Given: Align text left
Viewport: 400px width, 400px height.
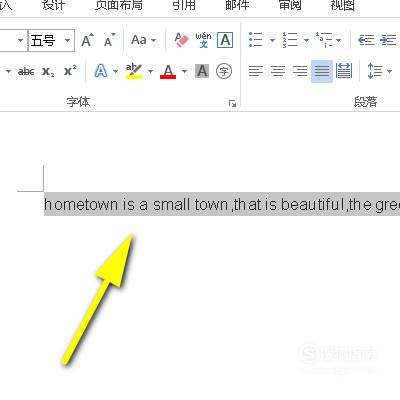Looking at the screenshot, I should (x=256, y=71).
